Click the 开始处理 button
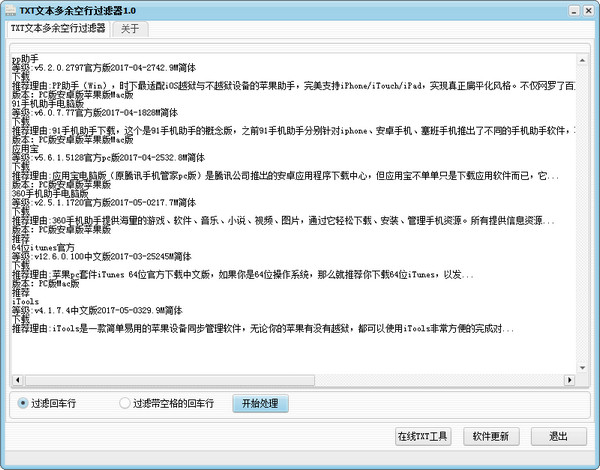 [x=260, y=403]
